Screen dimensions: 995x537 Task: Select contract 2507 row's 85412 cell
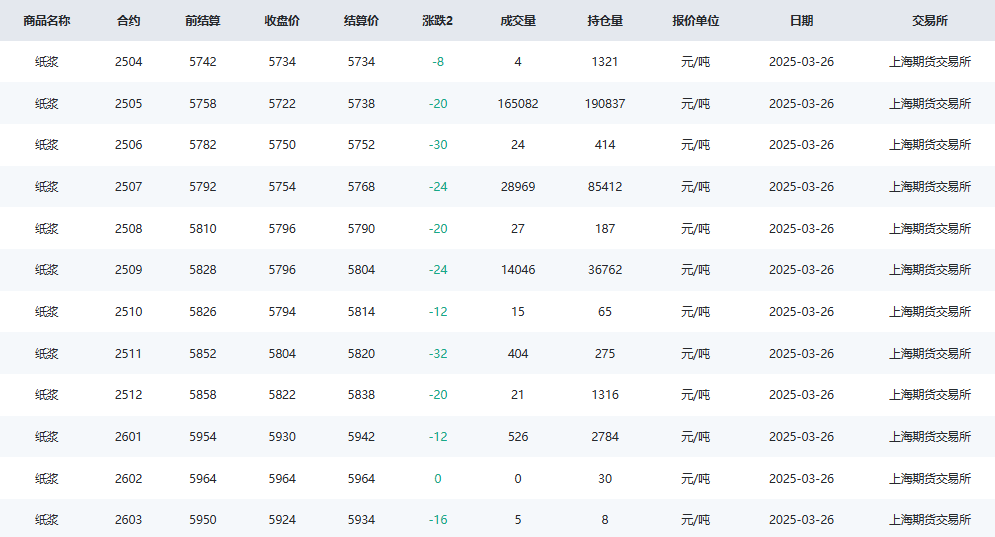605,187
